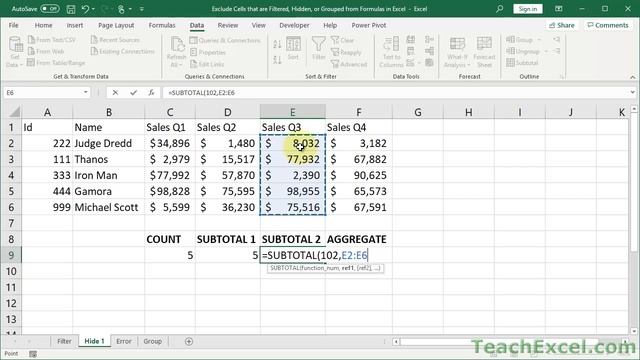Click the Sign in button
This screenshot has height=360, width=640.
527,9
